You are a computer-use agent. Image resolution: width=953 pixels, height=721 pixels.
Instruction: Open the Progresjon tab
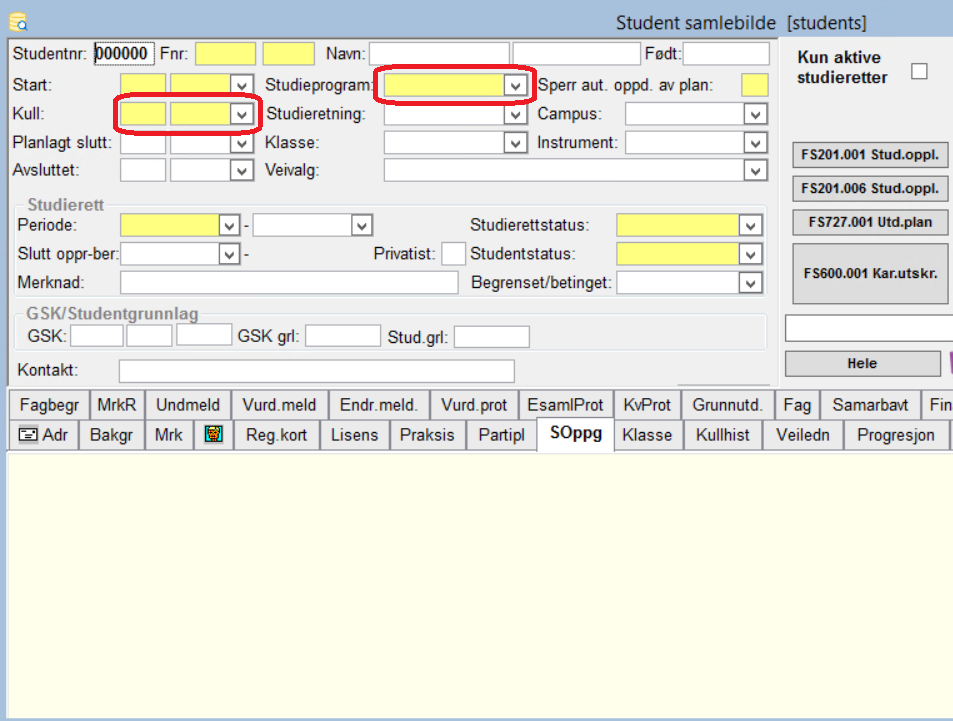(895, 435)
